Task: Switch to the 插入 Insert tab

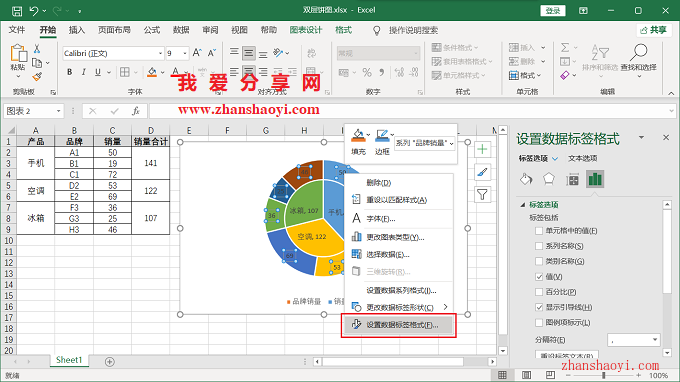Action: tap(76, 30)
